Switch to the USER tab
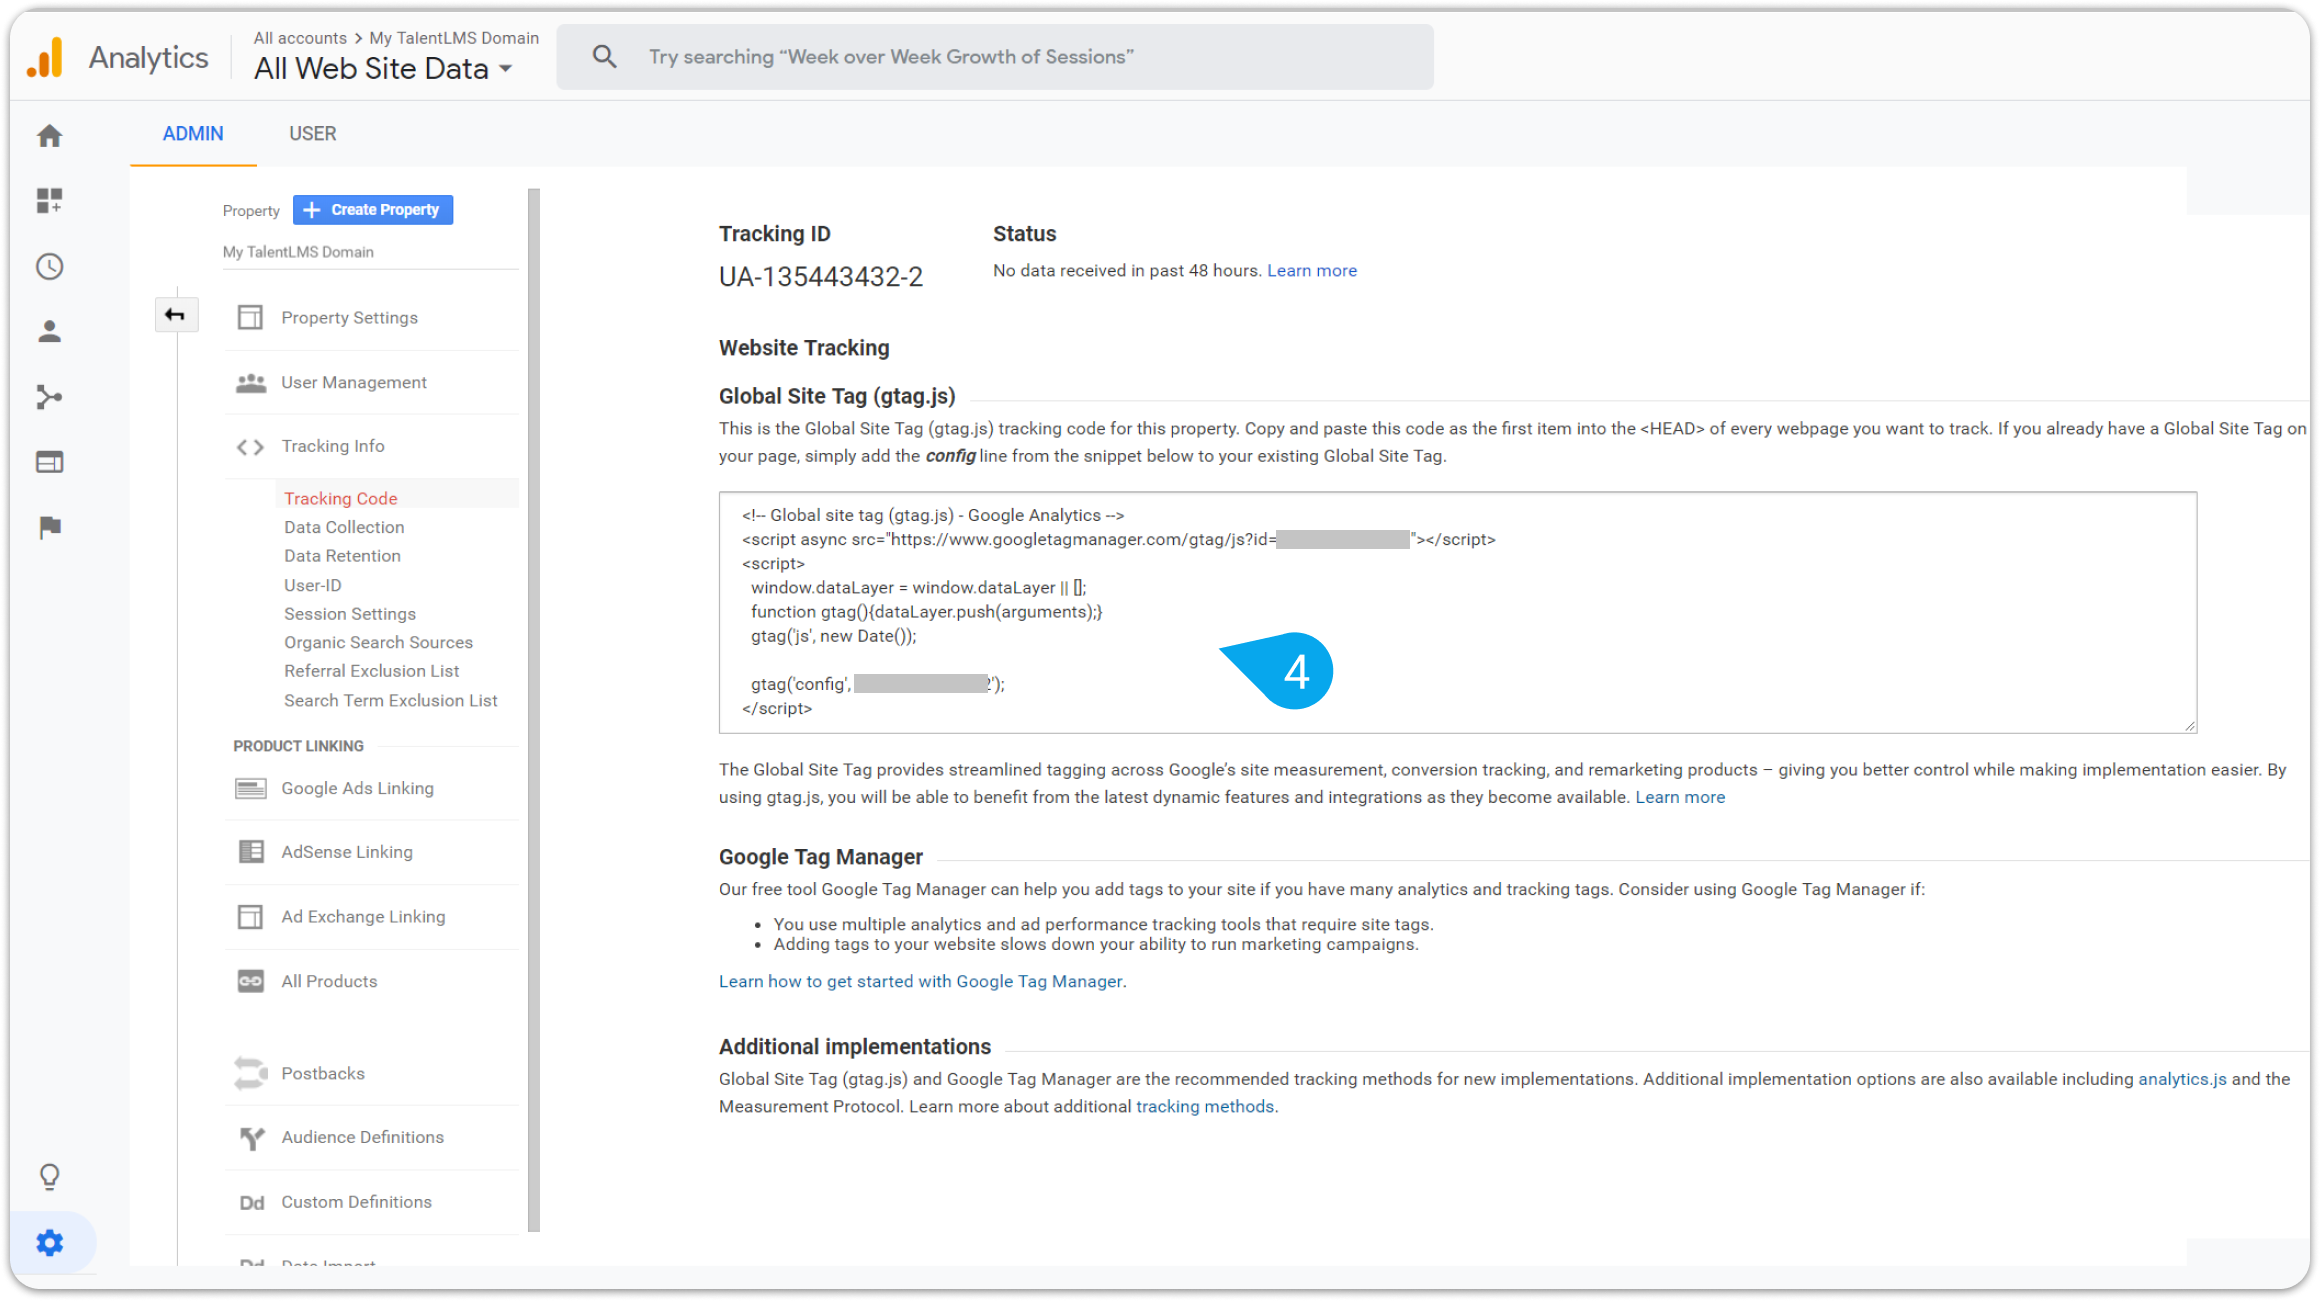This screenshot has width=2320, height=1301. tap(312, 134)
